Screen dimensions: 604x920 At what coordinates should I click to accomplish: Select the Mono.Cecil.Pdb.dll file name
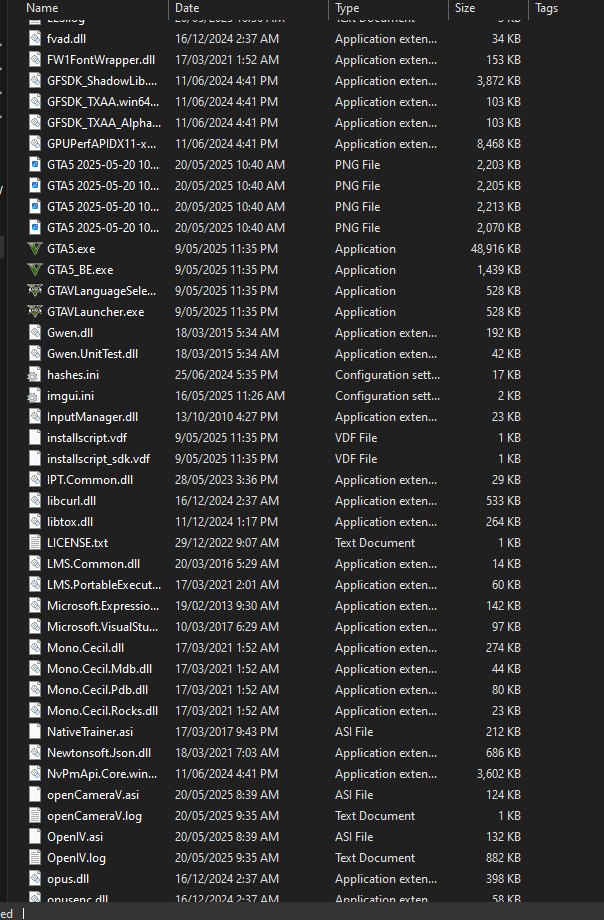(x=97, y=690)
